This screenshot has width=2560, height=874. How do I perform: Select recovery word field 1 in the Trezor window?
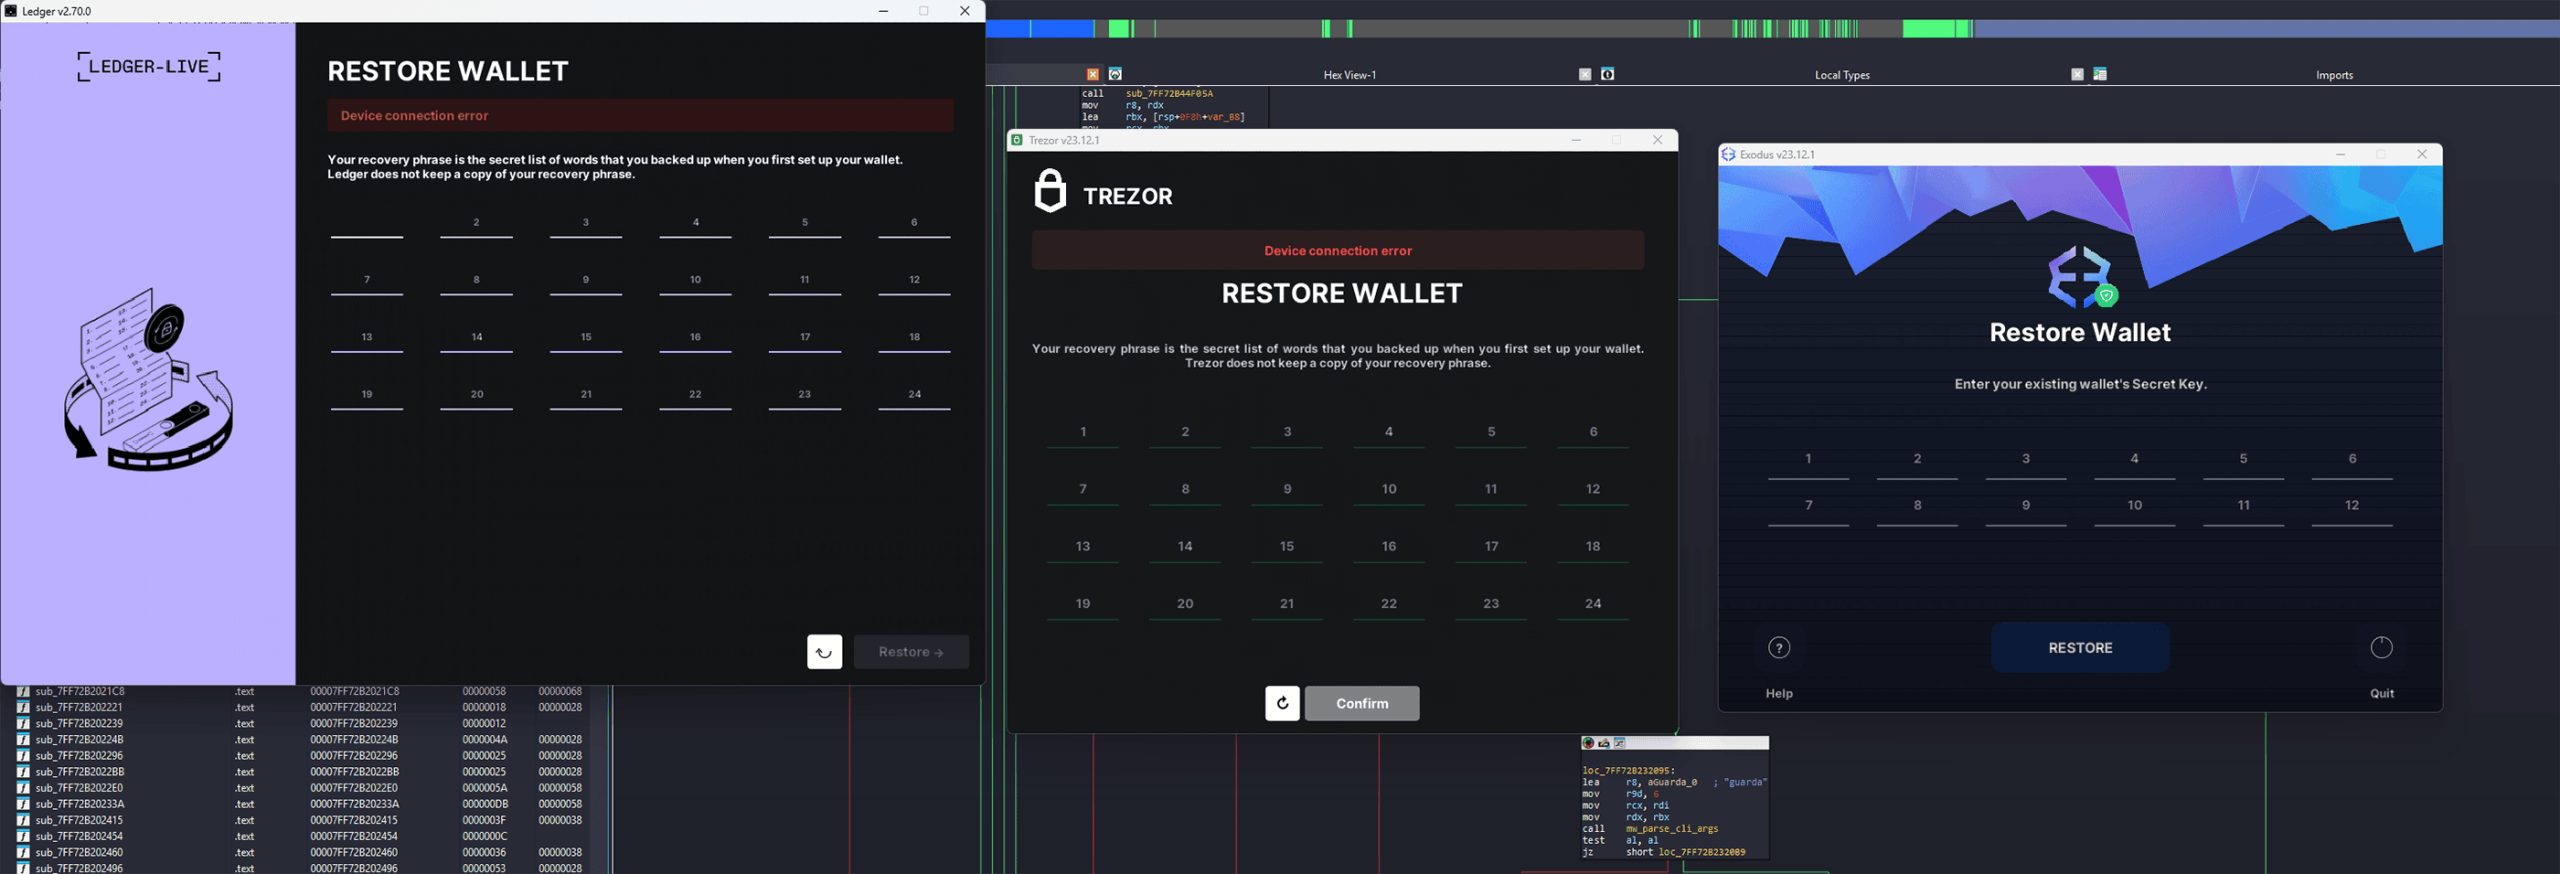click(x=1083, y=435)
